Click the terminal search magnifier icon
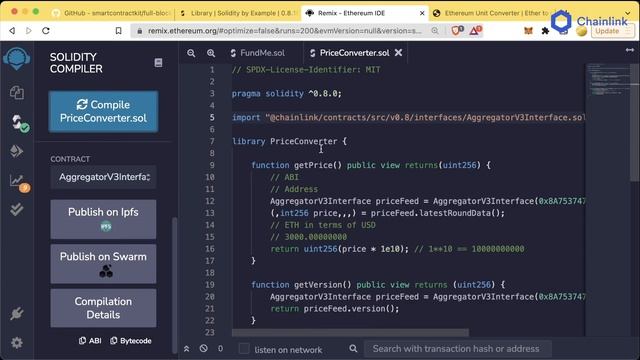The width and height of the screenshot is (640, 360). click(x=353, y=349)
